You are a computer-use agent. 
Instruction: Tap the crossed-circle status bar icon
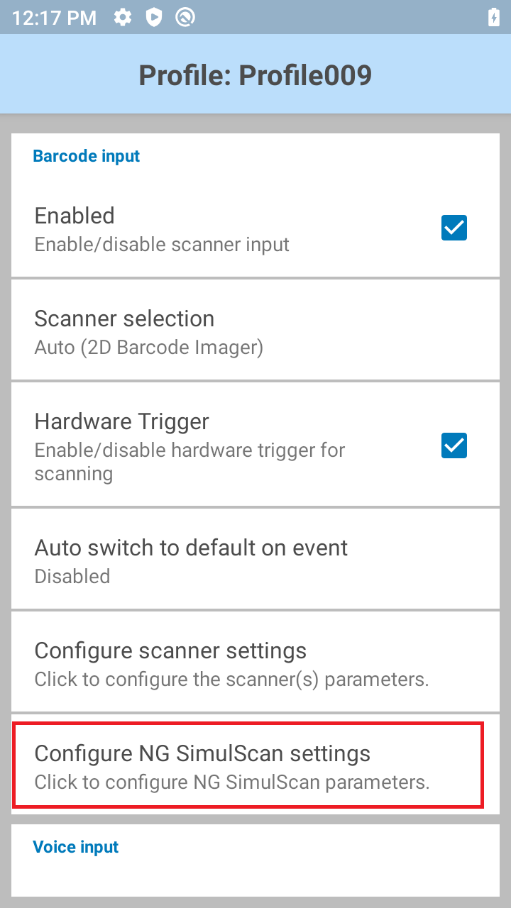(x=185, y=17)
